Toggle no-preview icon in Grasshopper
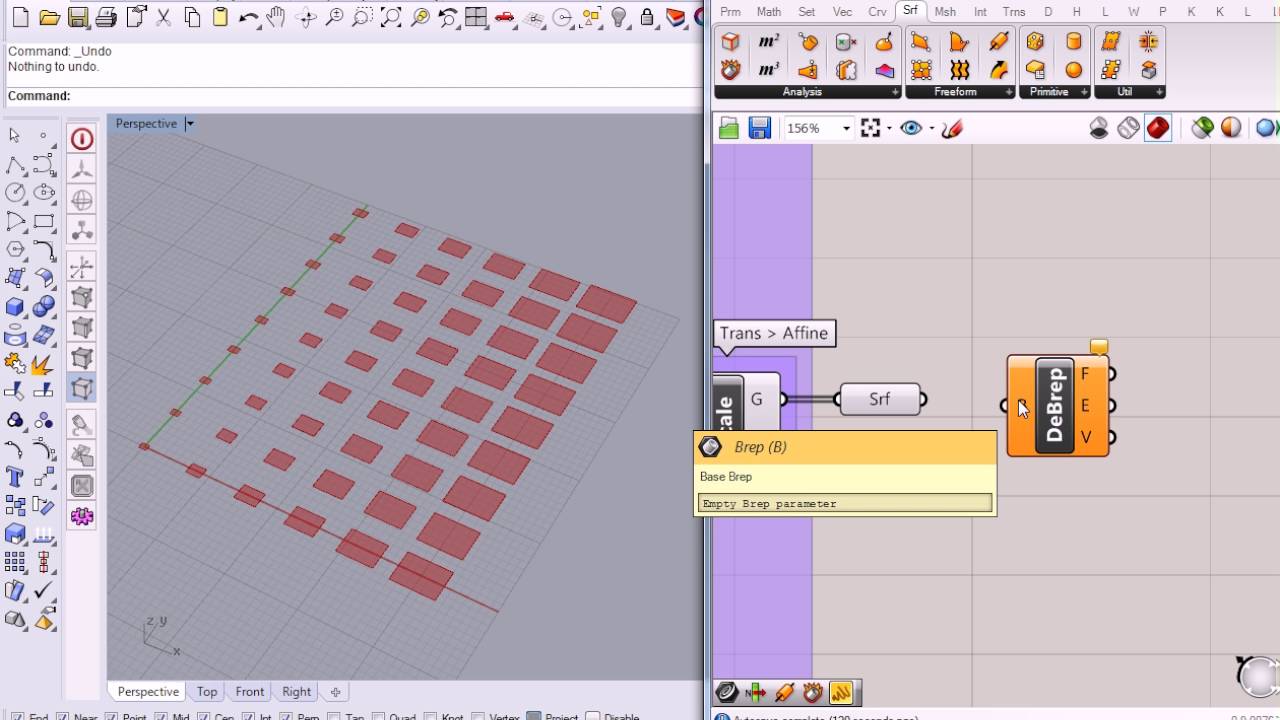This screenshot has width=1280, height=720. point(1099,128)
